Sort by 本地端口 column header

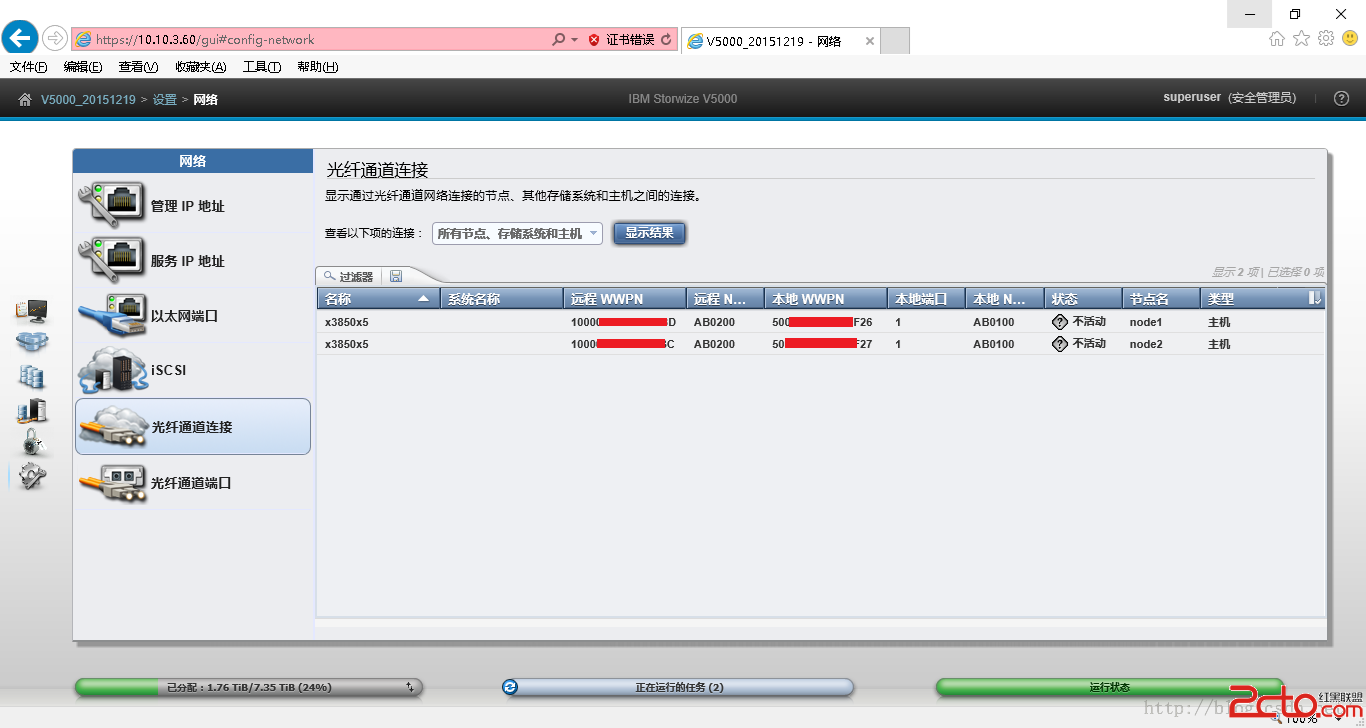(927, 298)
